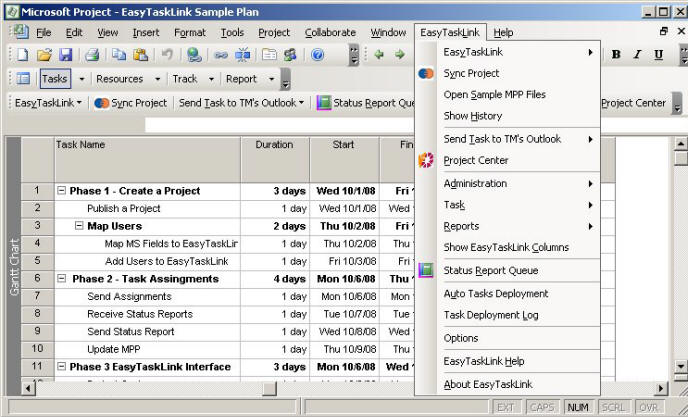Click the Print icon

coord(92,54)
